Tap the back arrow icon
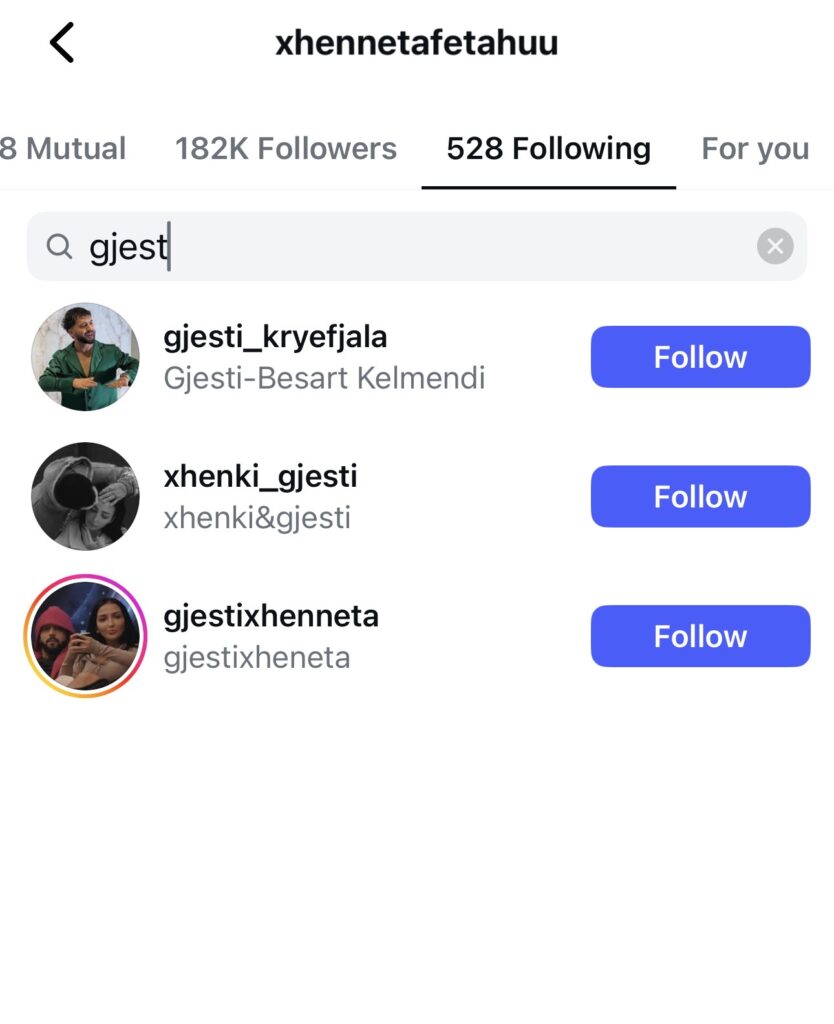834x1024 pixels. click(62, 44)
